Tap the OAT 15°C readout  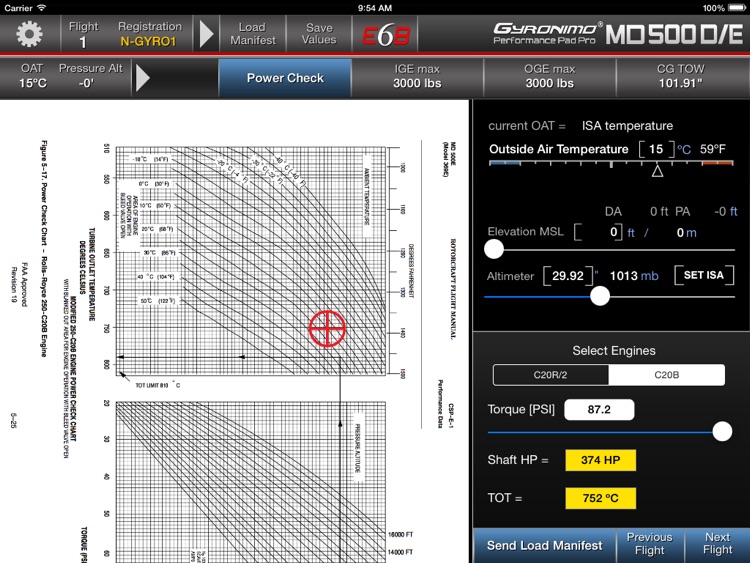[x=33, y=76]
